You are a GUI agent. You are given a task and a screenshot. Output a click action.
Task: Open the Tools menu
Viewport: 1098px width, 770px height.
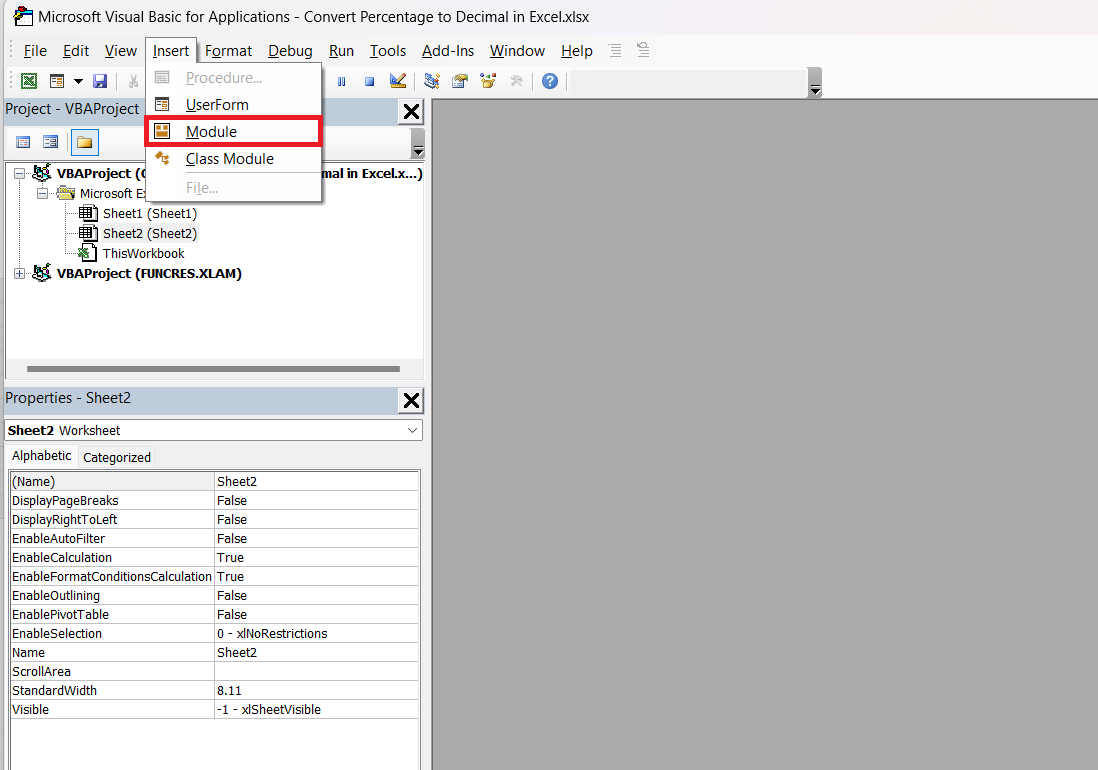click(388, 51)
